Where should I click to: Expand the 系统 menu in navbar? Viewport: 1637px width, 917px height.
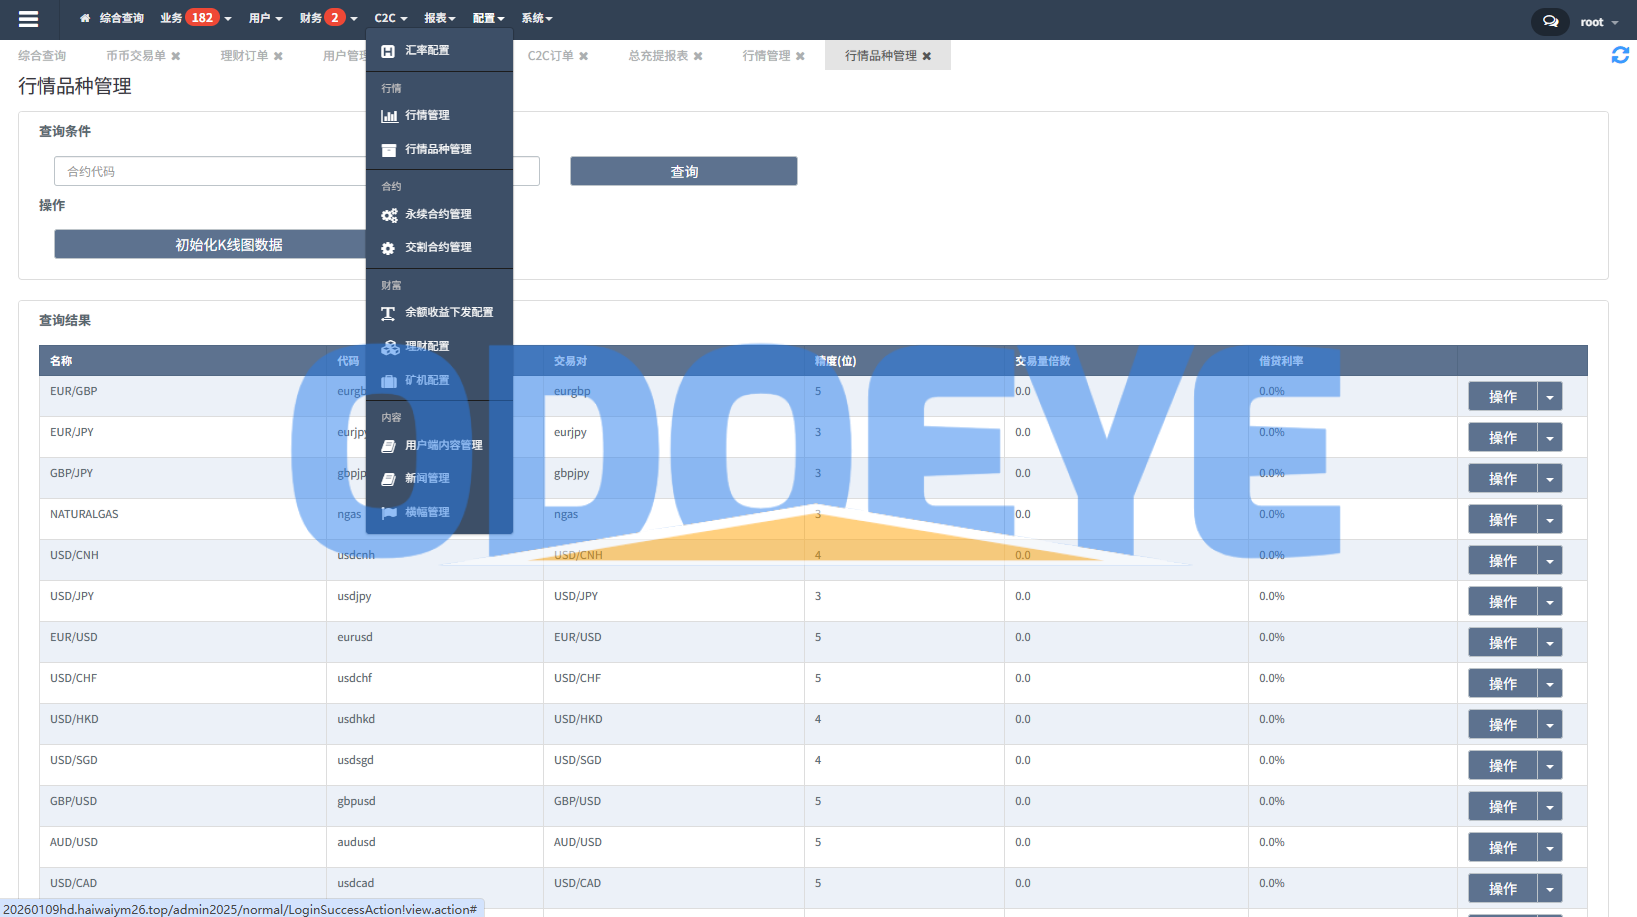click(536, 18)
